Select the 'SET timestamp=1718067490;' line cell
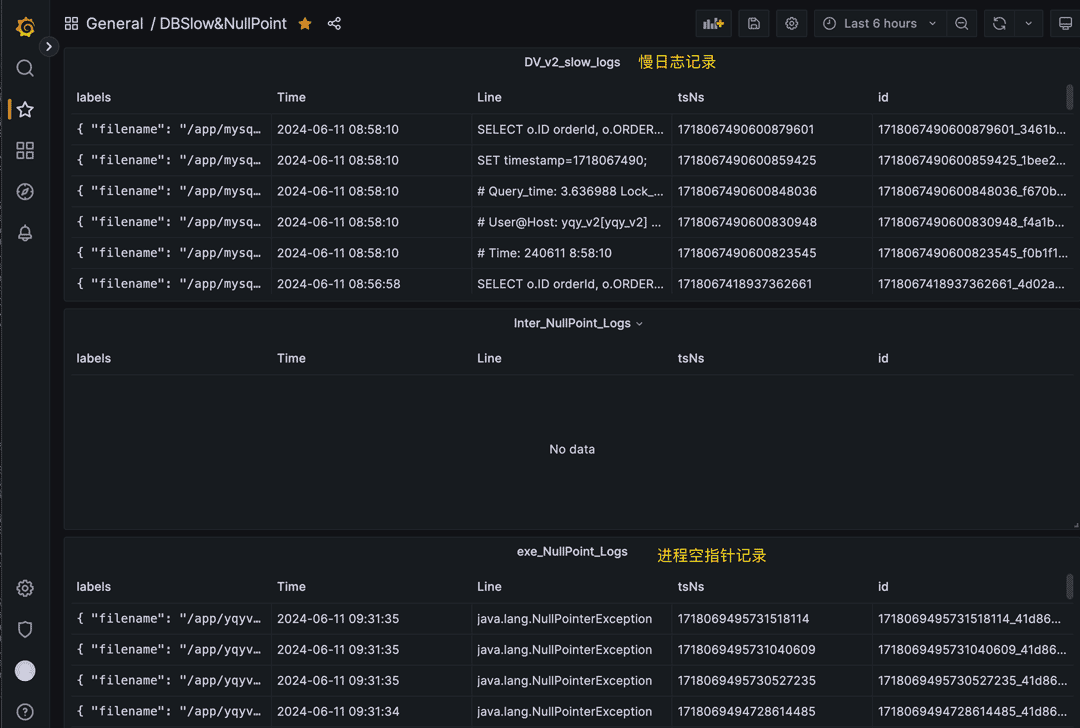This screenshot has width=1080, height=728. pyautogui.click(x=572, y=160)
